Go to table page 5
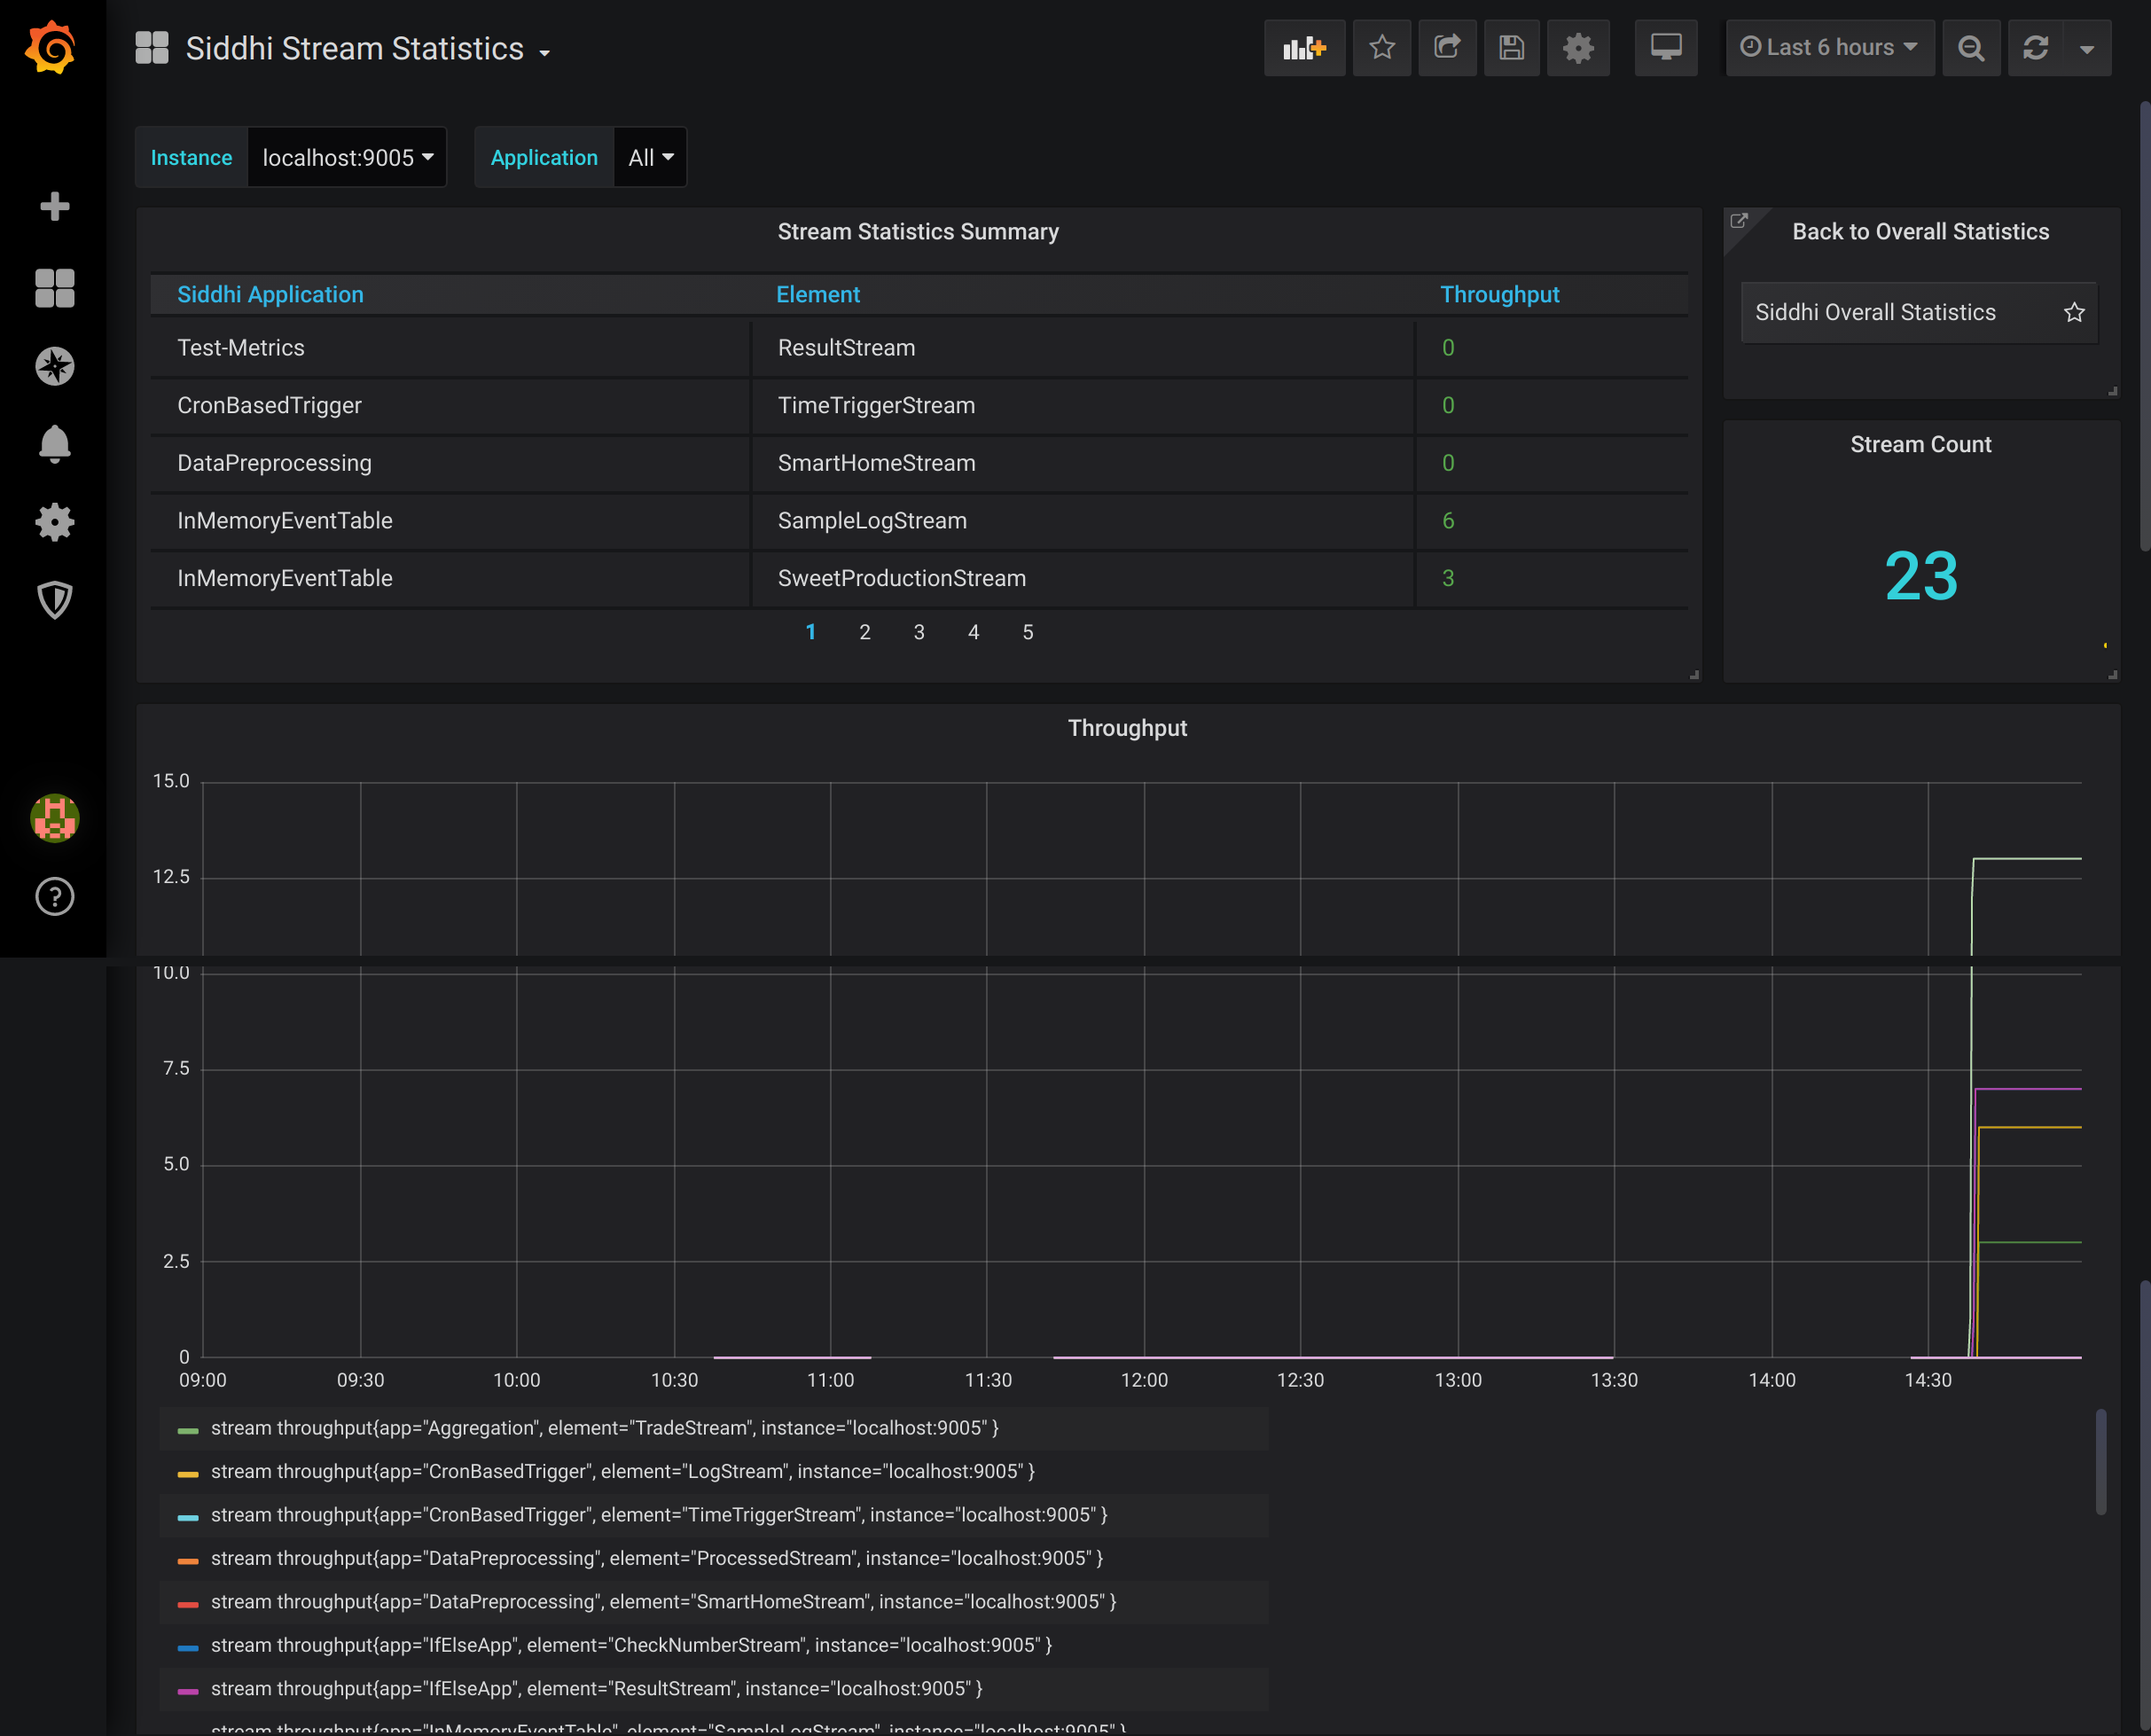 click(x=1027, y=632)
